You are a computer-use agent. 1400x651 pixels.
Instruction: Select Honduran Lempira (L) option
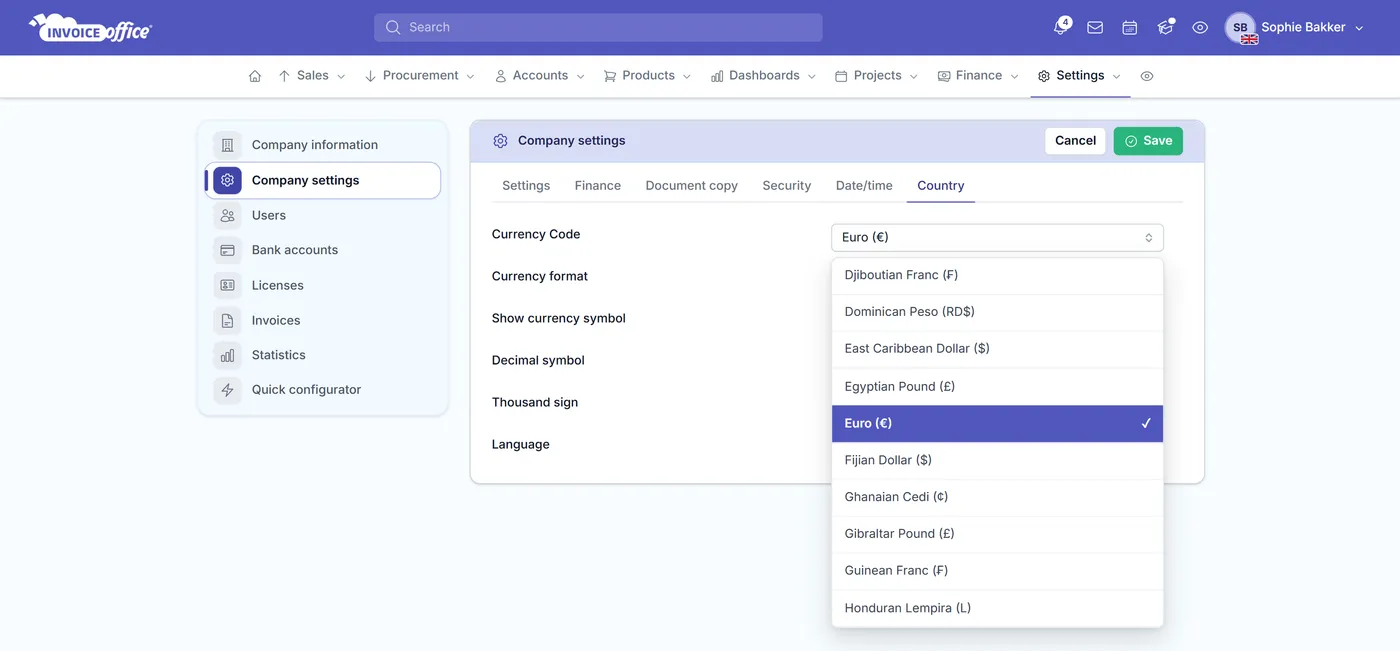tap(997, 608)
